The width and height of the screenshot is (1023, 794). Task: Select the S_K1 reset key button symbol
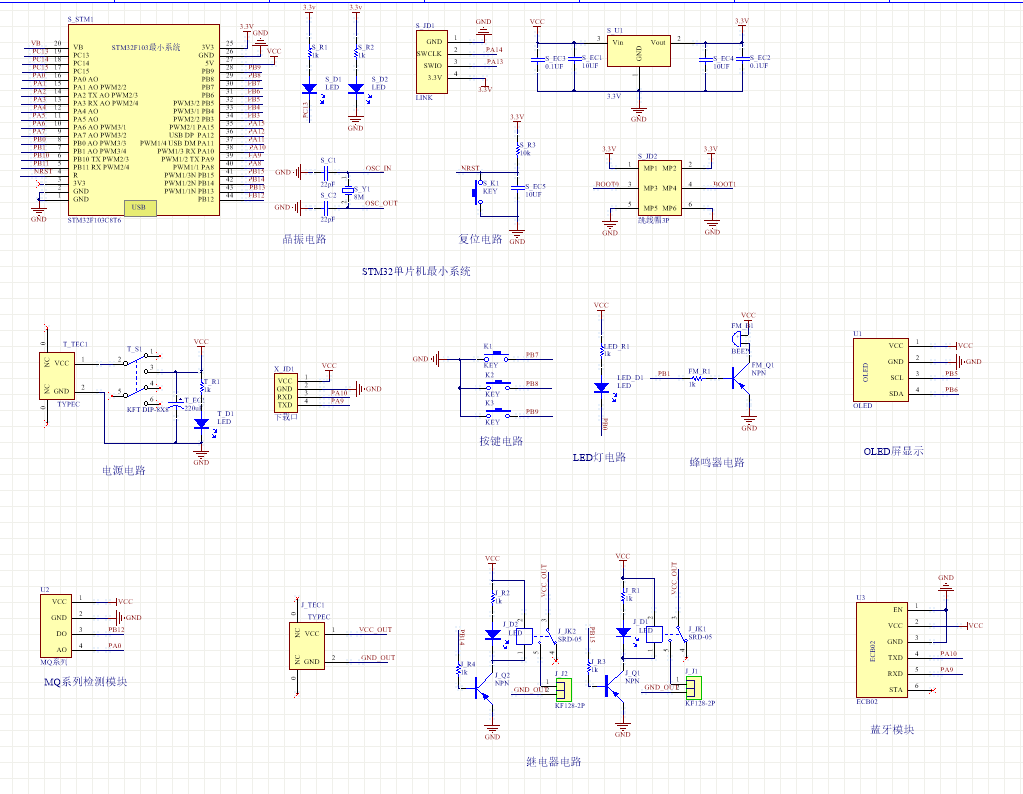pyautogui.click(x=476, y=192)
